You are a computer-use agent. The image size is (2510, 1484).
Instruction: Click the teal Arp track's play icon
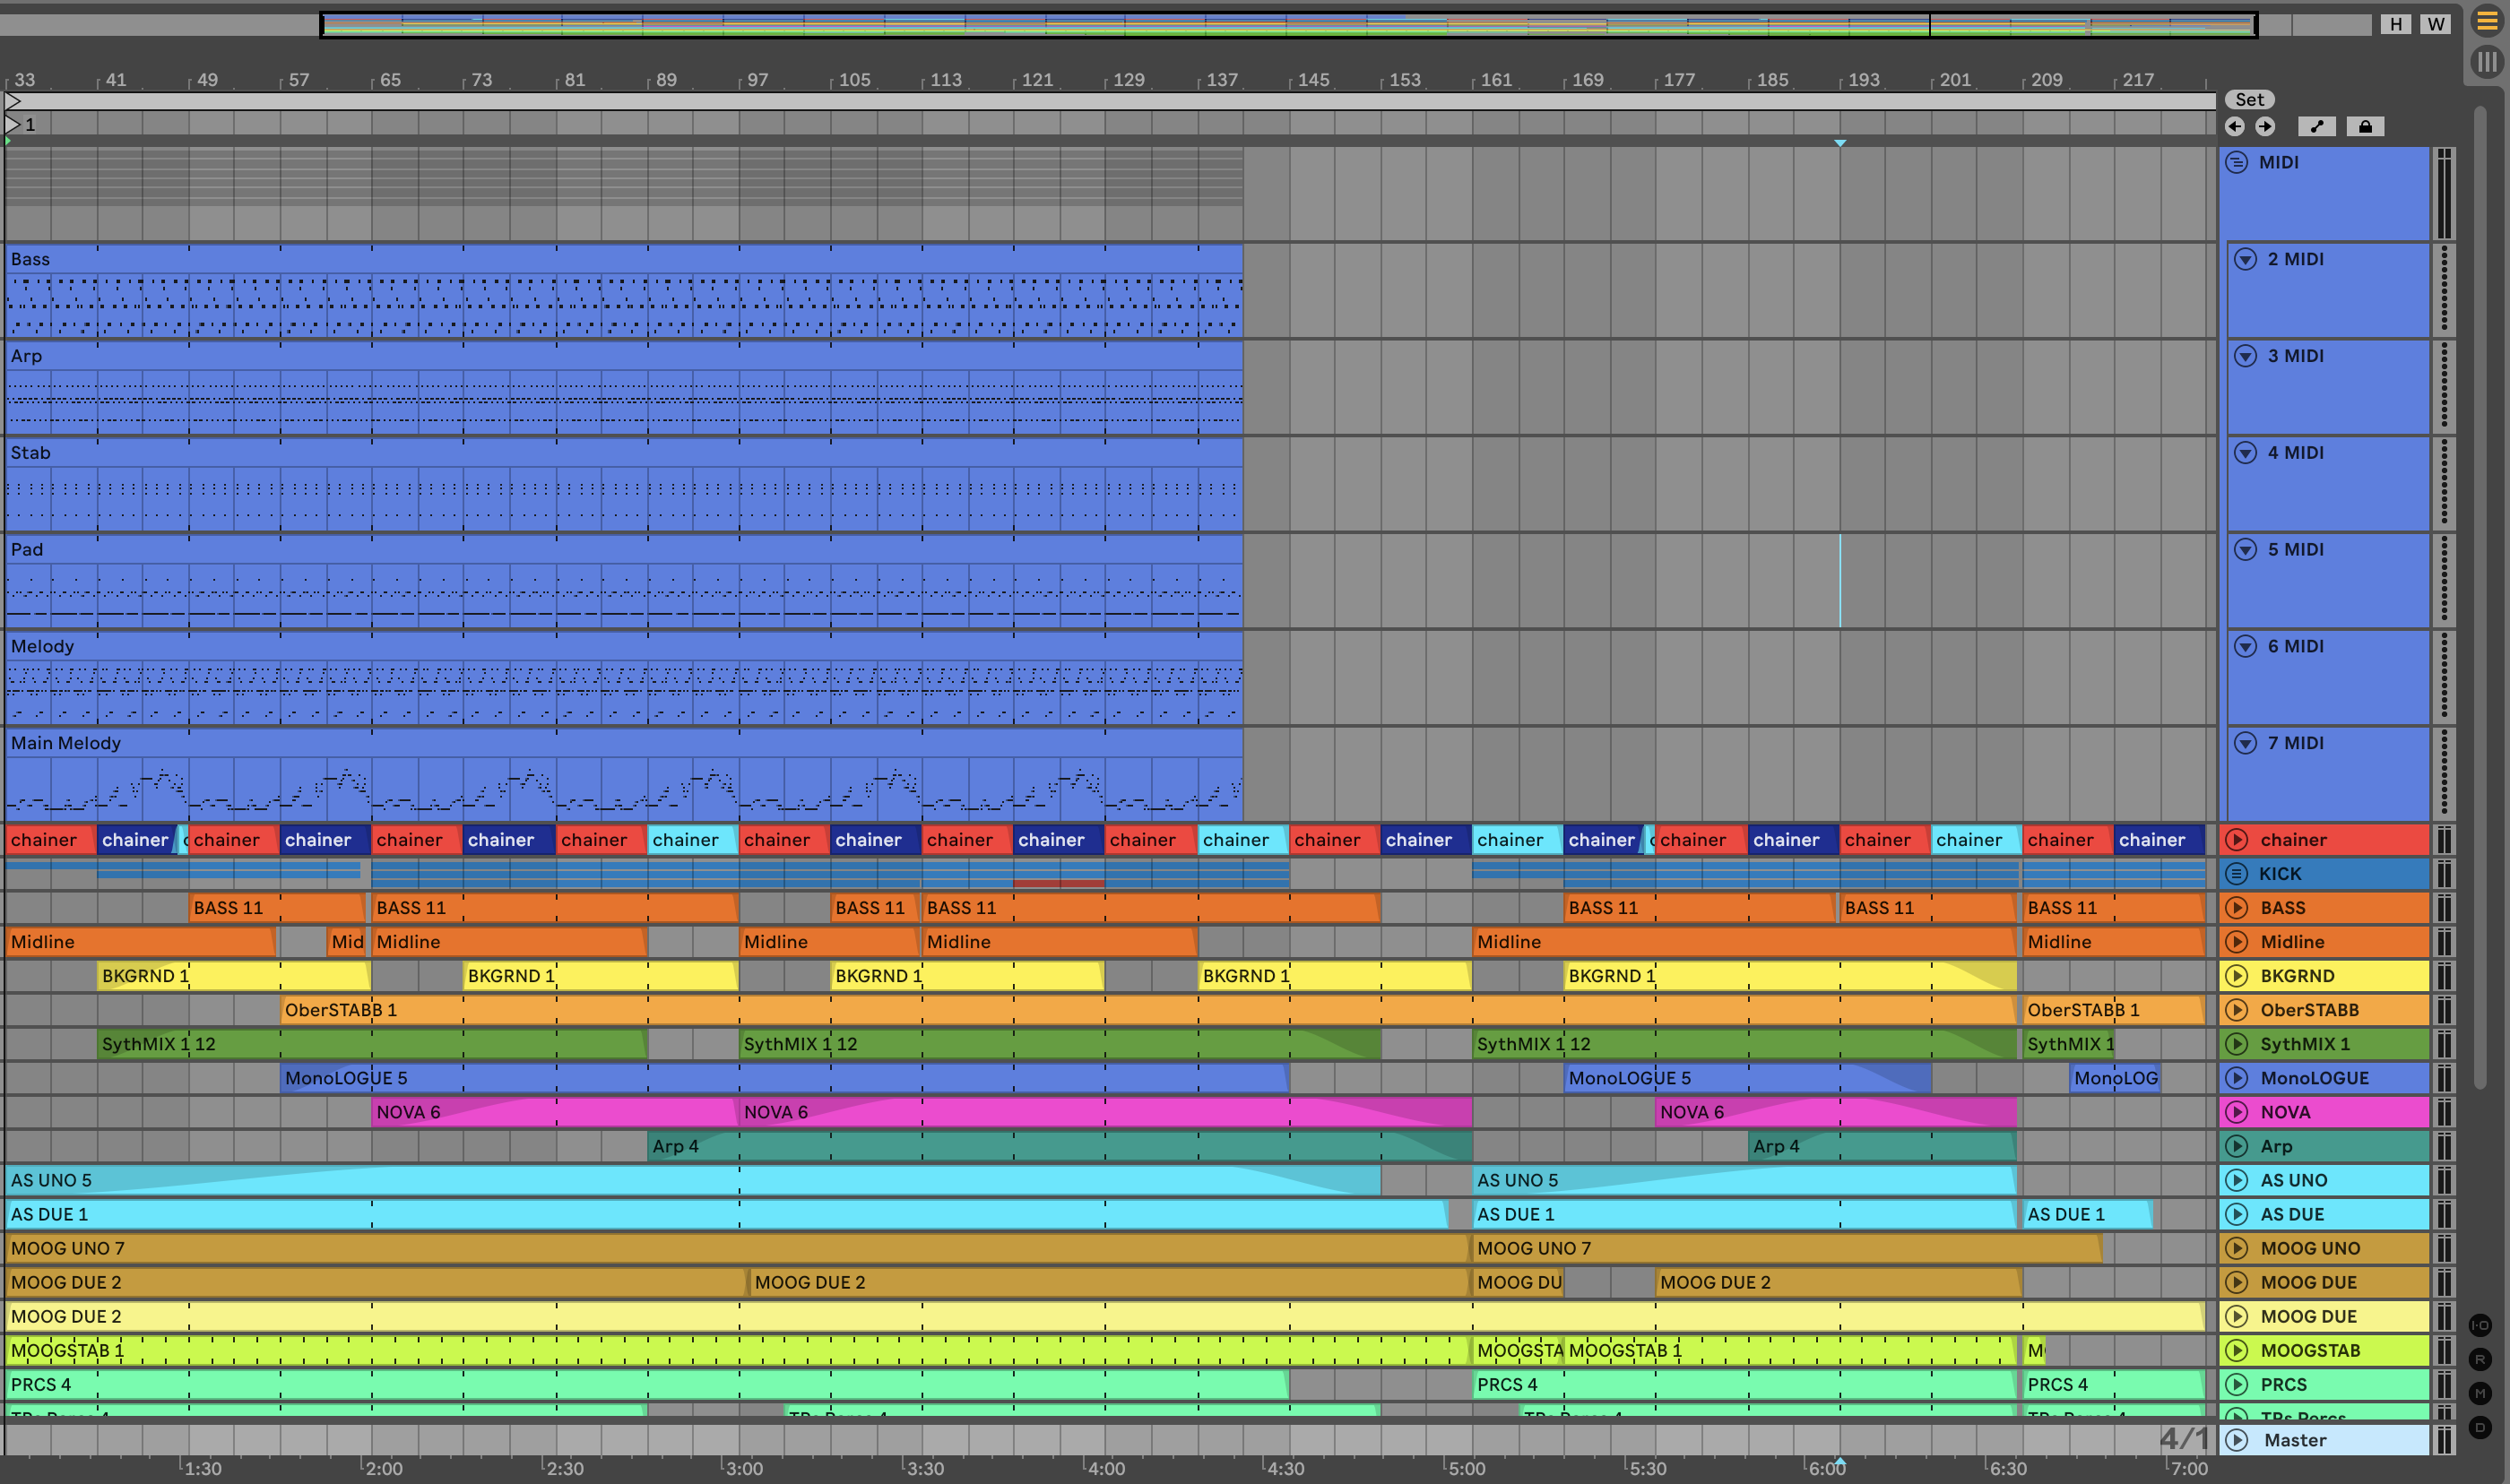coord(2237,1146)
